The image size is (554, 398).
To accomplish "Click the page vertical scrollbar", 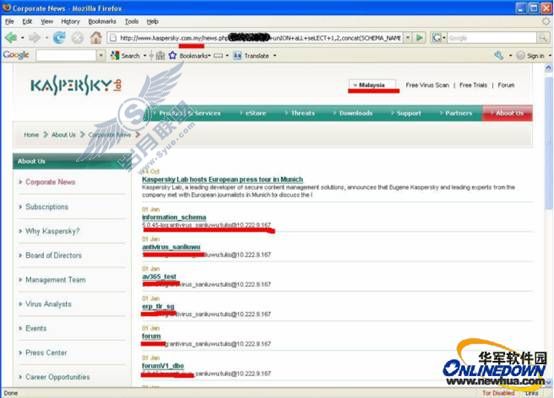I will point(548,226).
